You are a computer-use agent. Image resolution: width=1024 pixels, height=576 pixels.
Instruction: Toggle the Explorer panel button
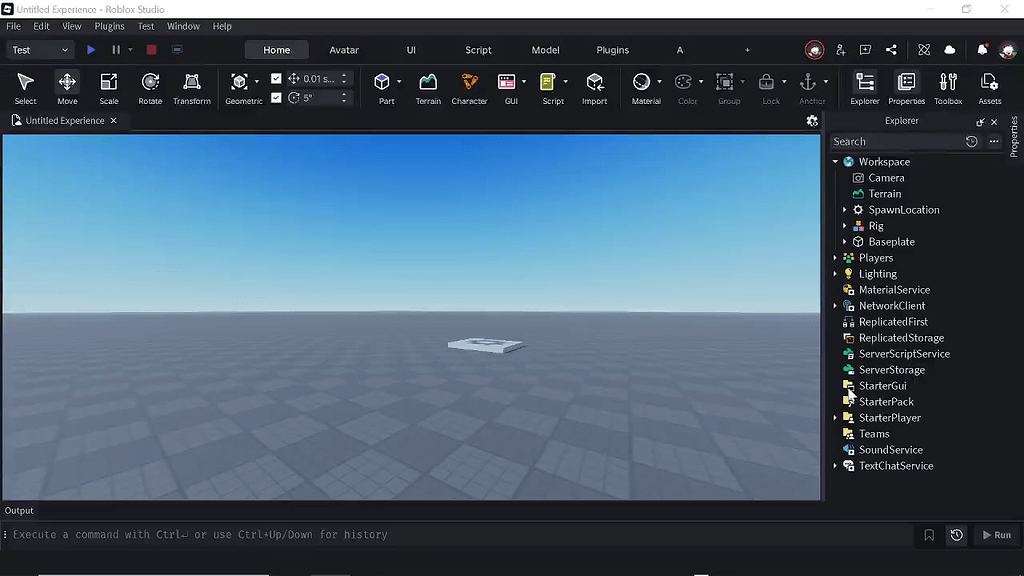click(865, 88)
